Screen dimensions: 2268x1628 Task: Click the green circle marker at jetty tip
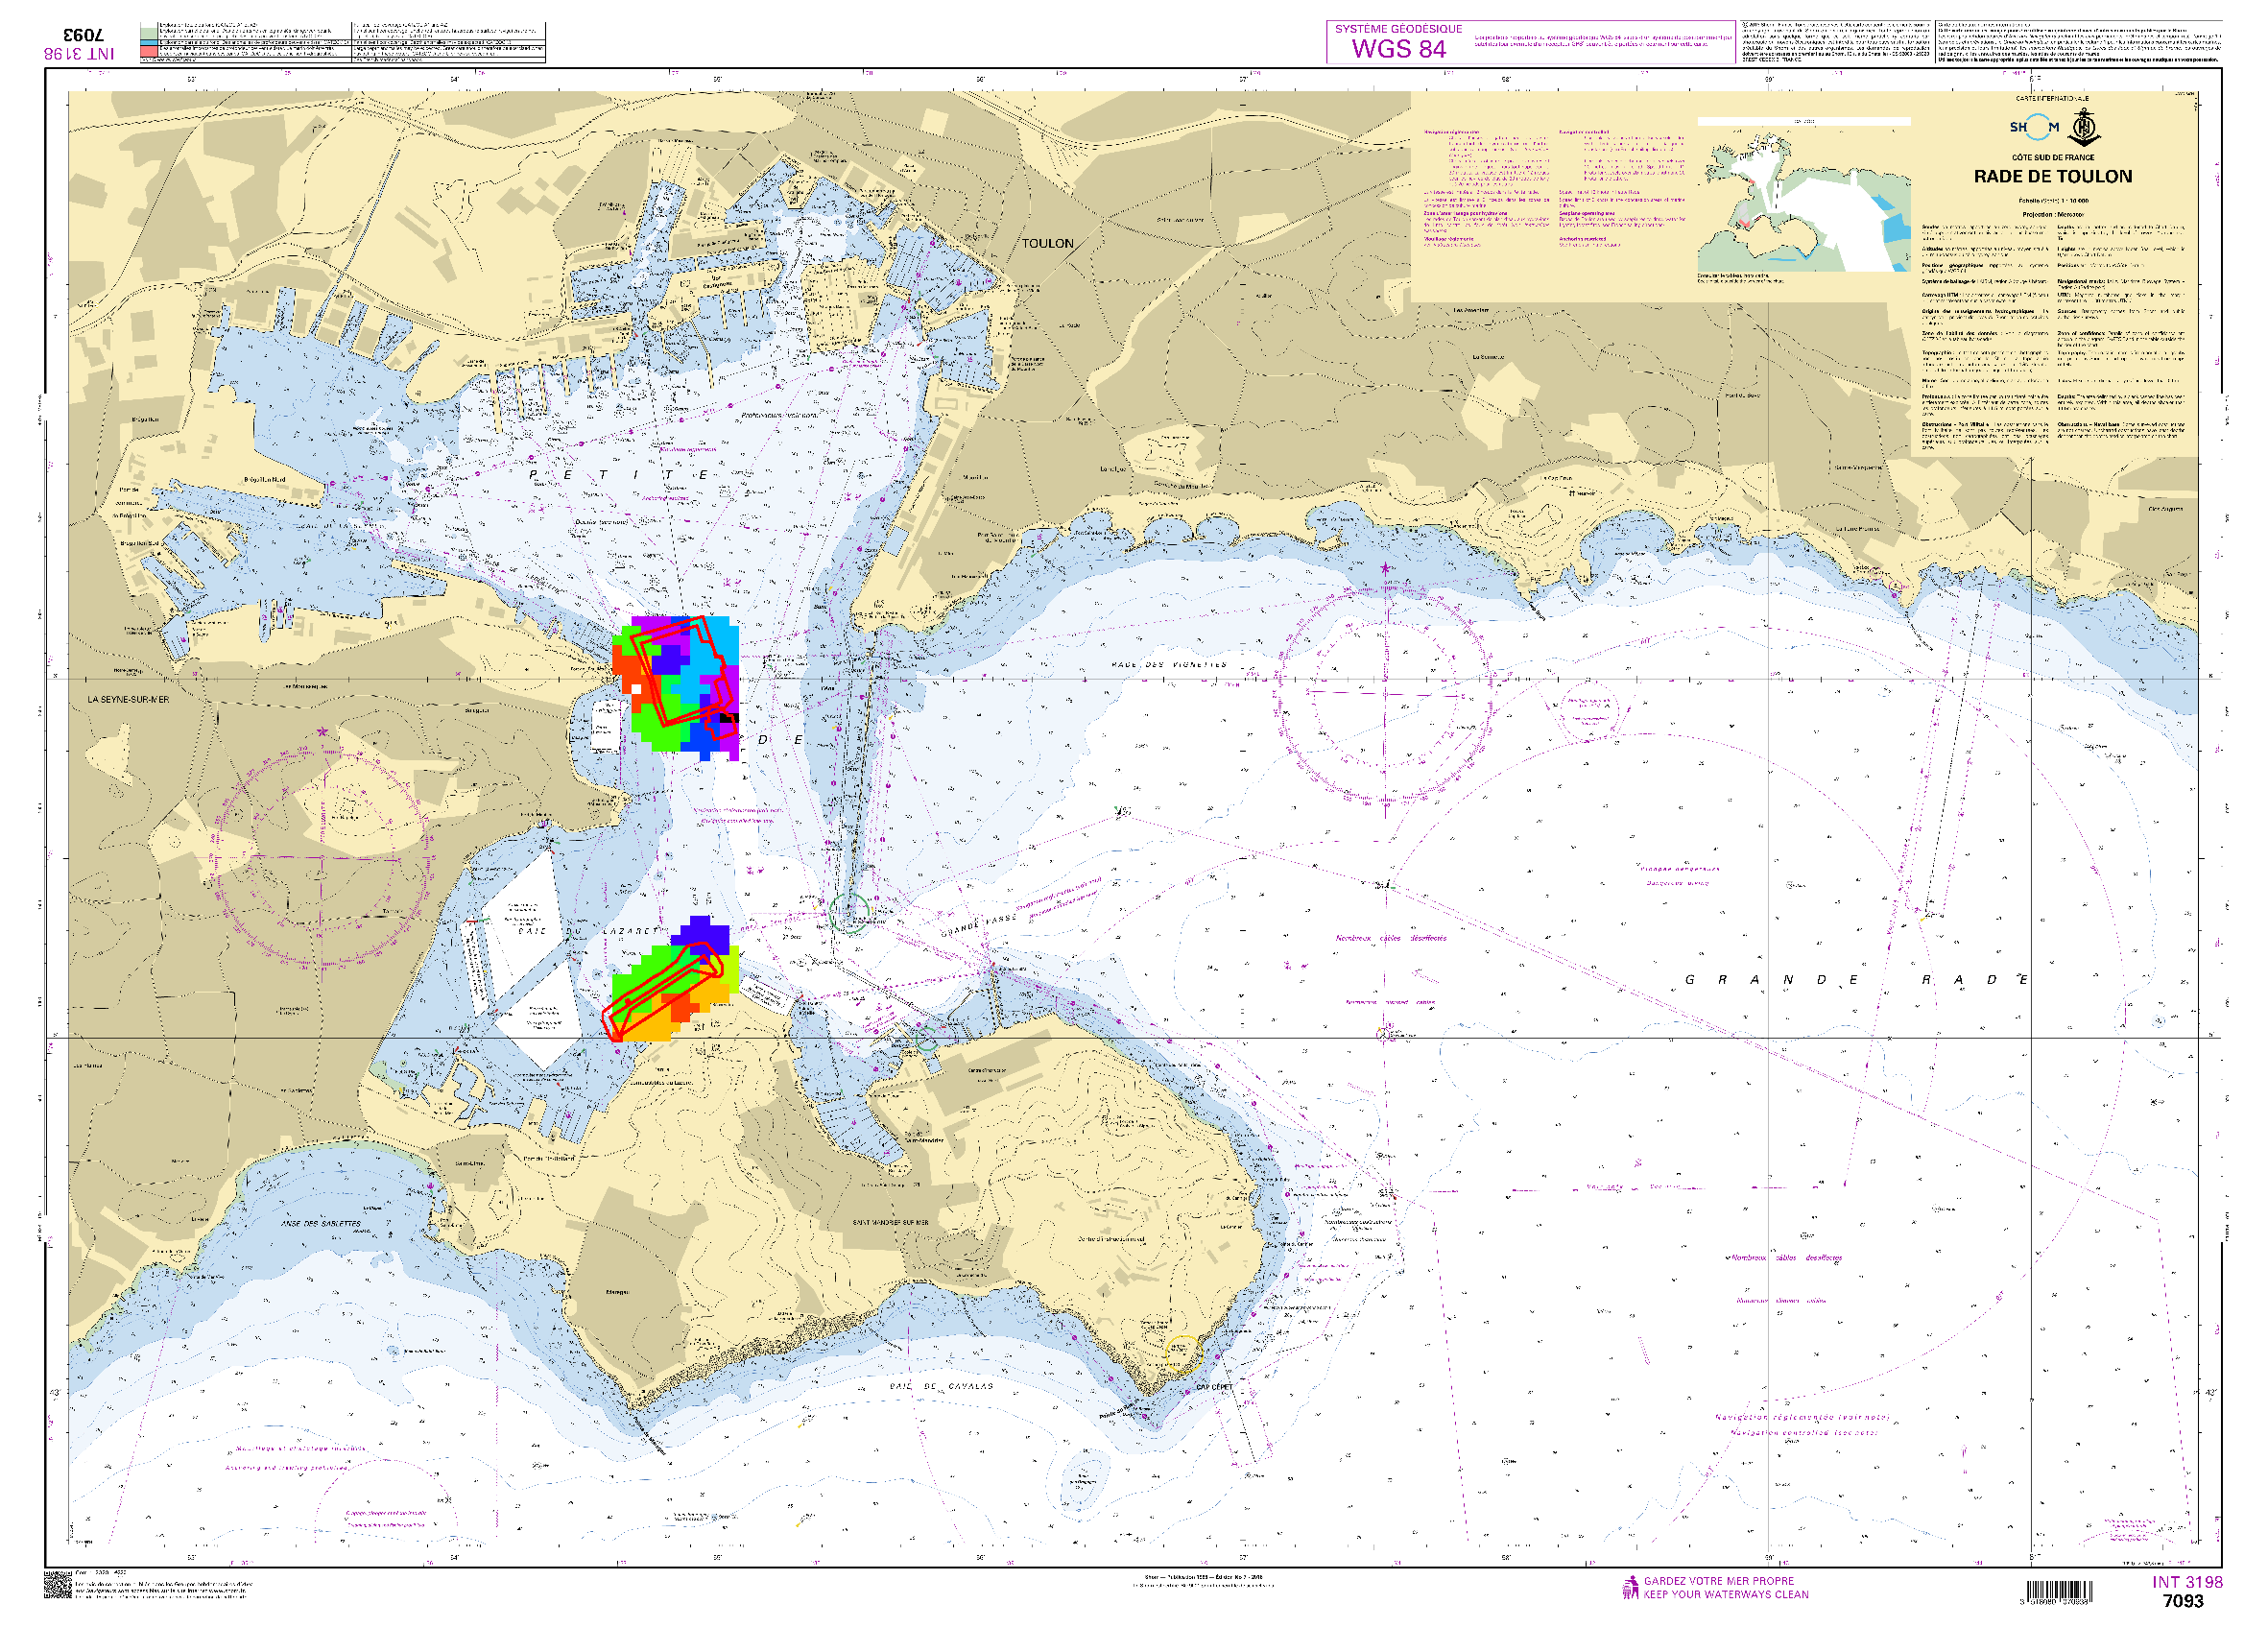(x=848, y=914)
